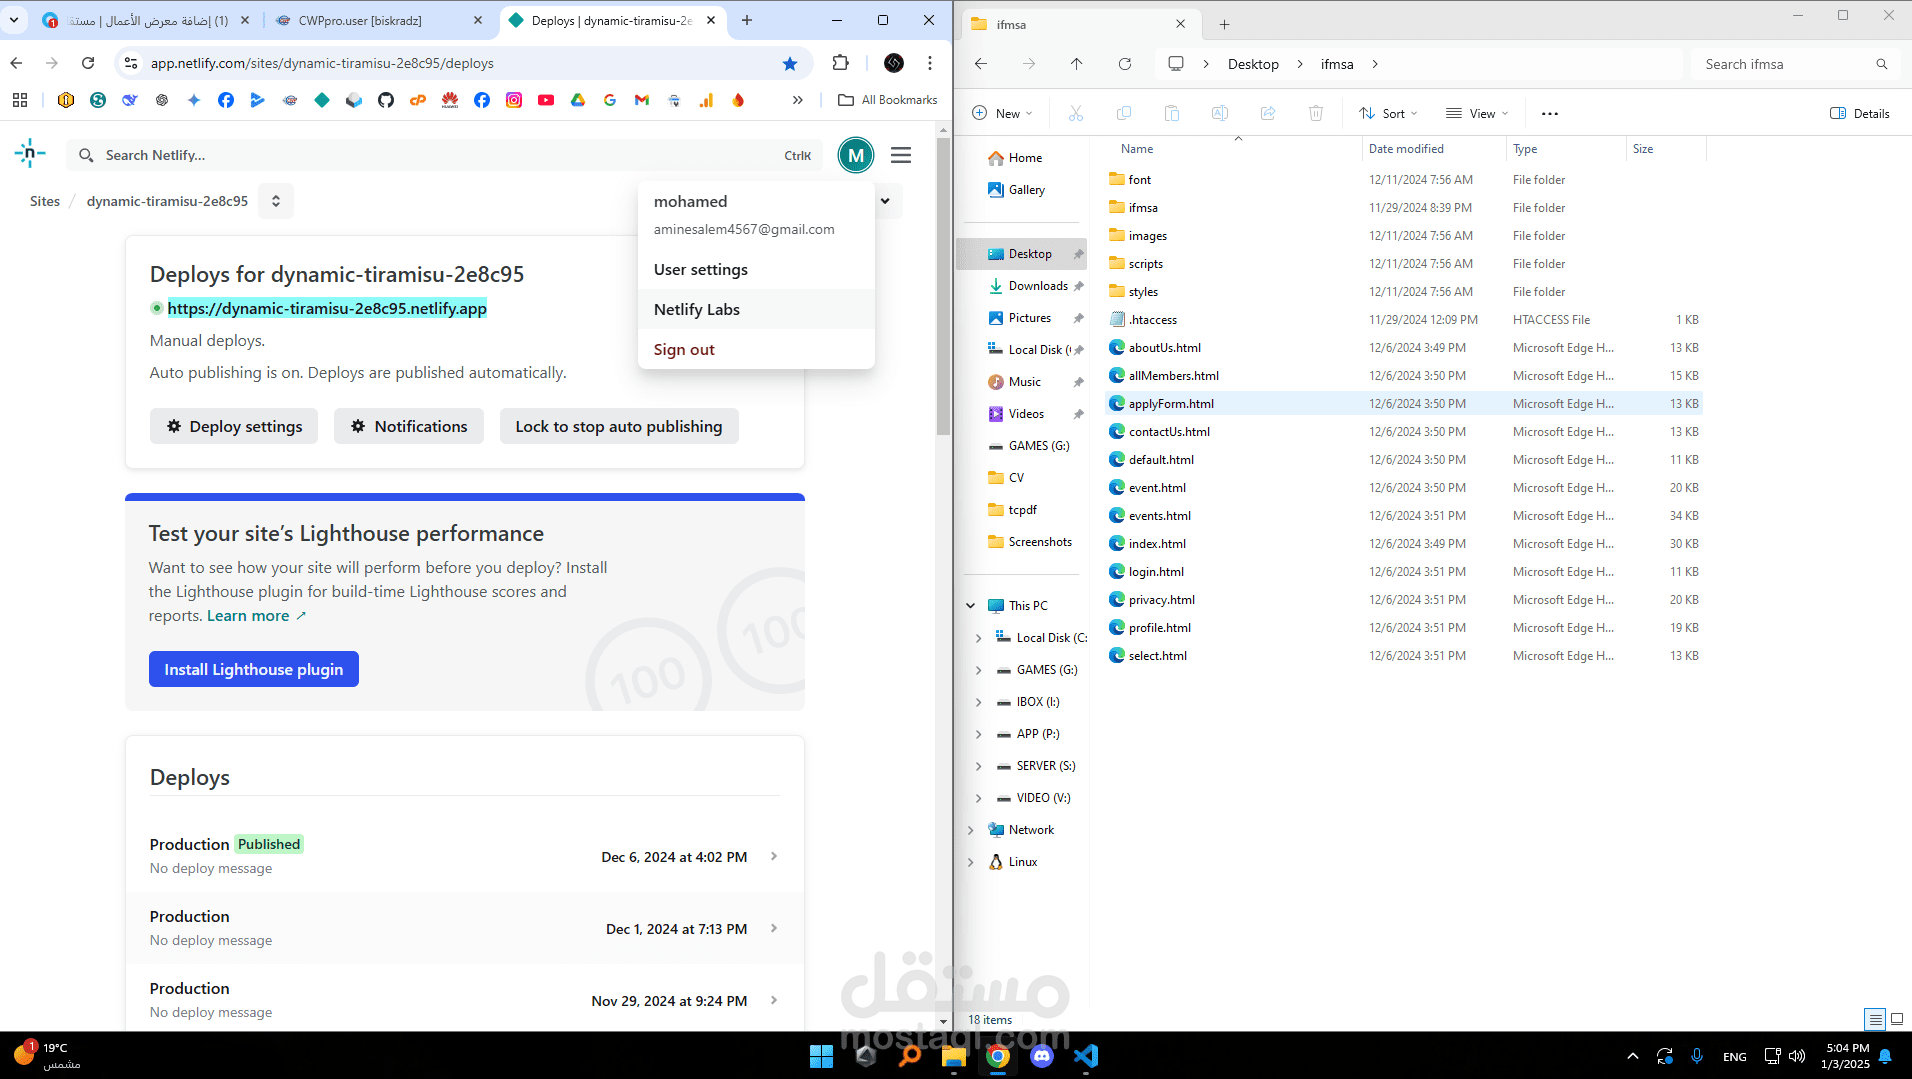Viewport: 1912px width, 1079px height.
Task: Open the All Bookmarks folder
Action: point(888,100)
